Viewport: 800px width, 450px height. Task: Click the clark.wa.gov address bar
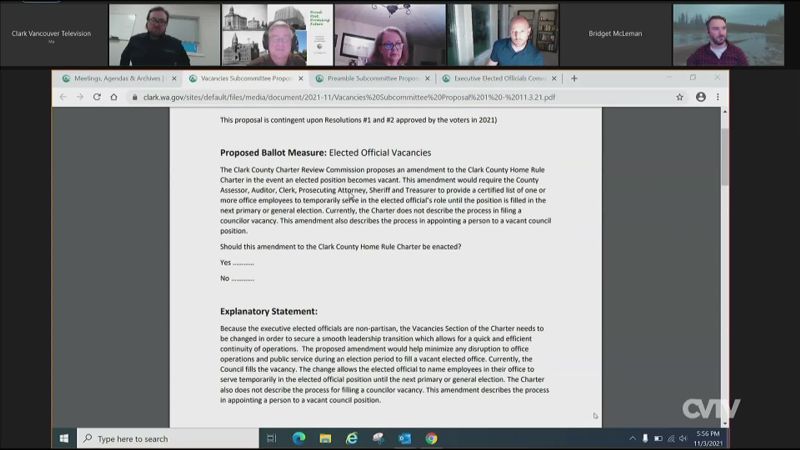click(x=350, y=97)
